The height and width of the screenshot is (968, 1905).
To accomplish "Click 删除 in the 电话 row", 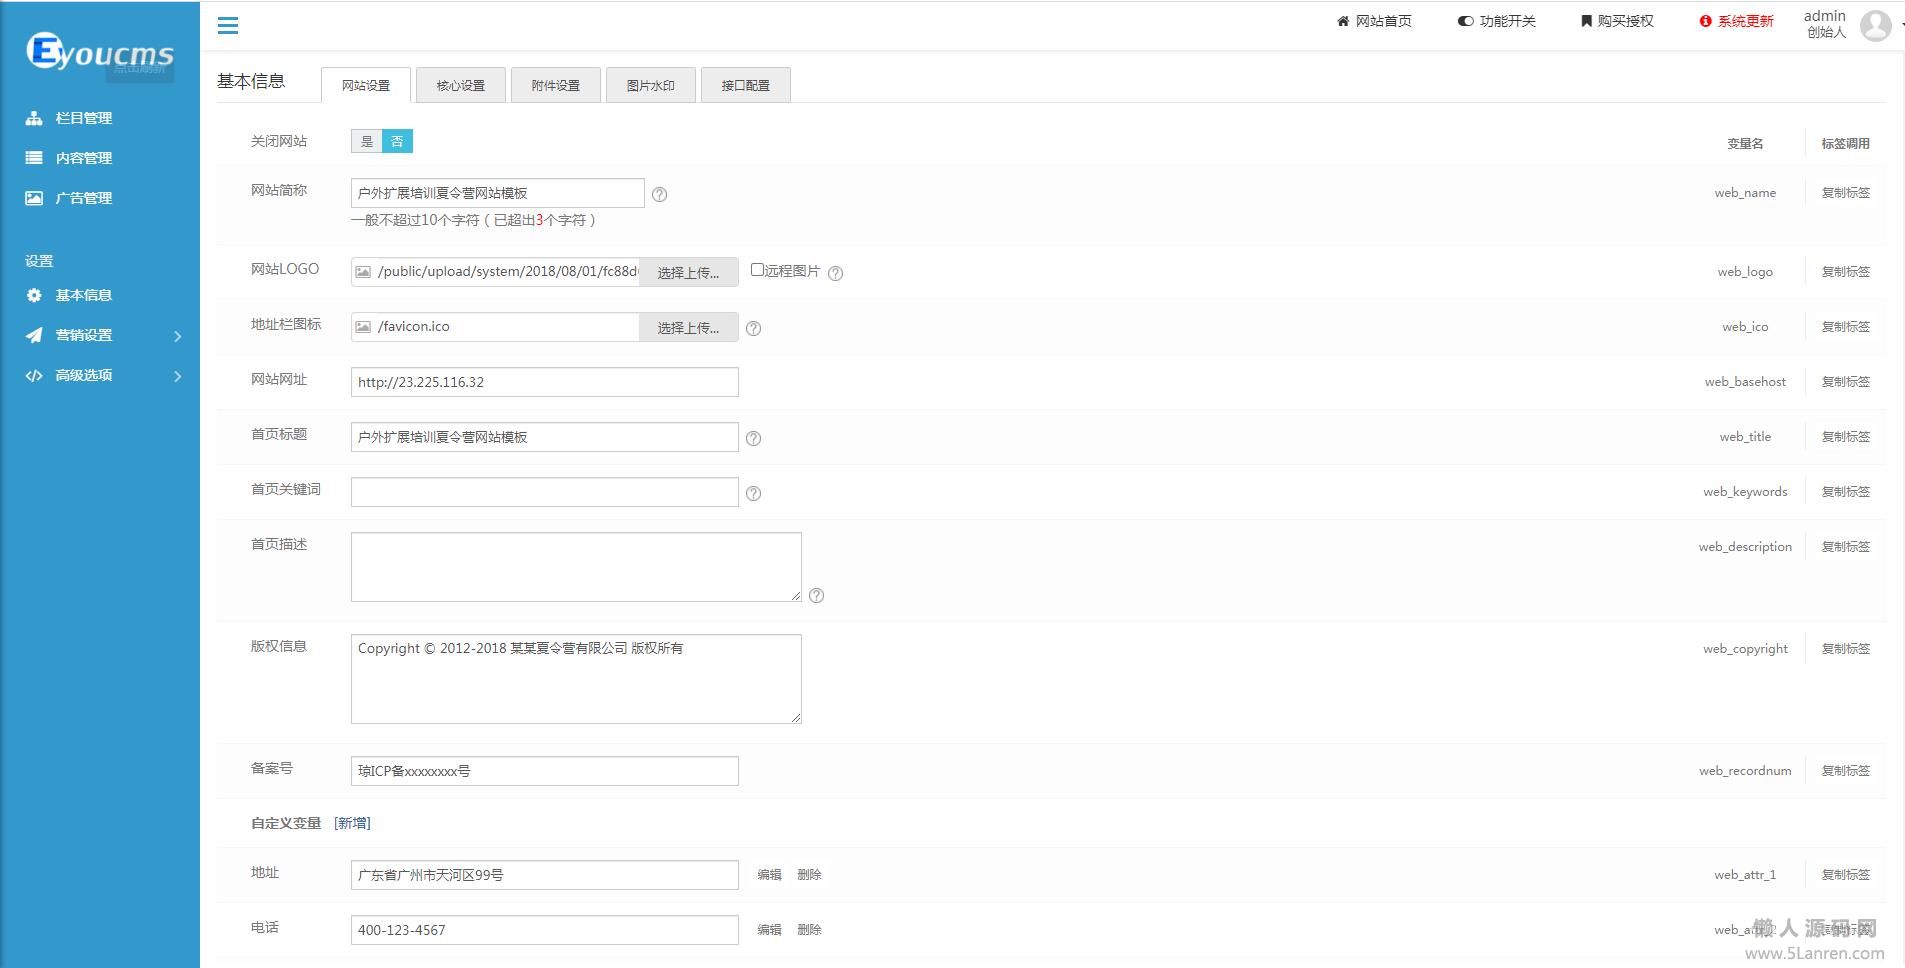I will coord(809,930).
